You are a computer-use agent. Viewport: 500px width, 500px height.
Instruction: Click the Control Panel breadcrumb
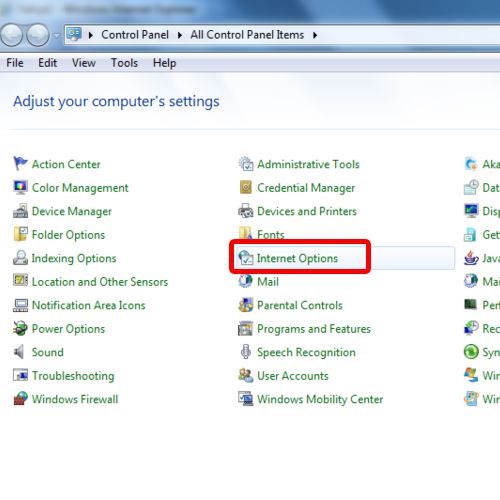click(135, 35)
